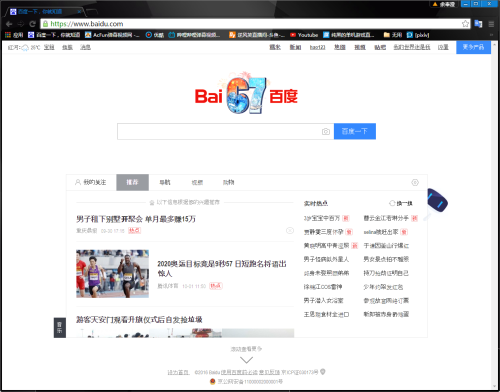Dismiss the 别墅开聚会 news item with its X

click(290, 230)
